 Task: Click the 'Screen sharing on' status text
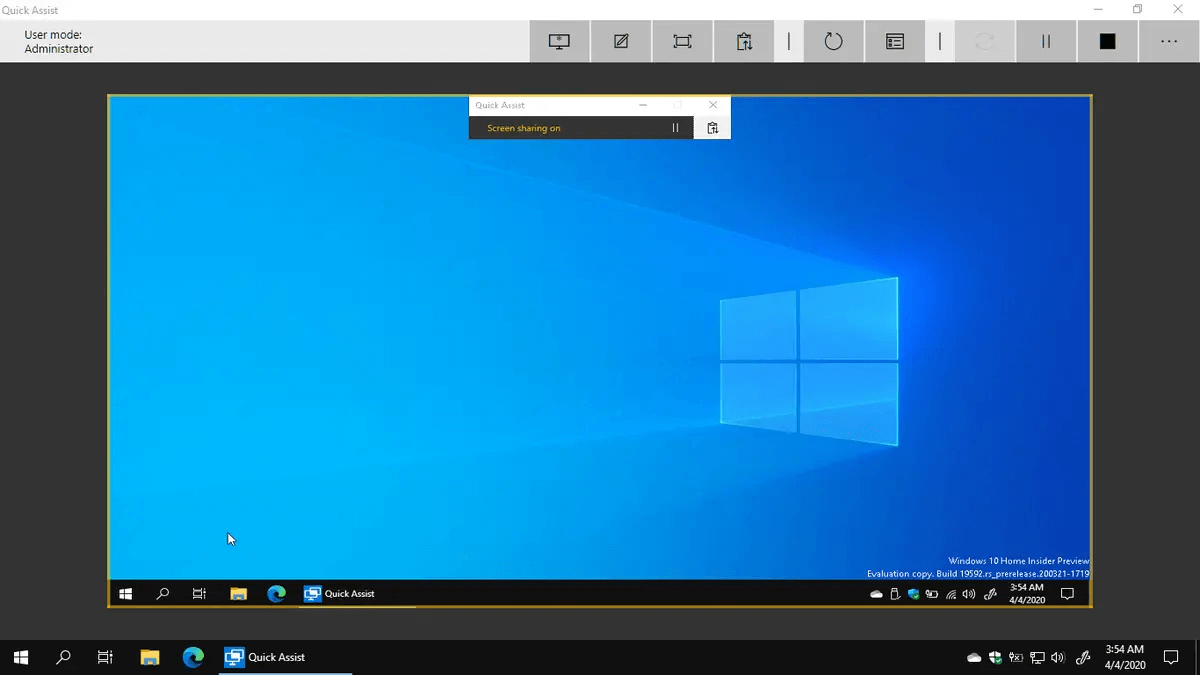click(524, 128)
